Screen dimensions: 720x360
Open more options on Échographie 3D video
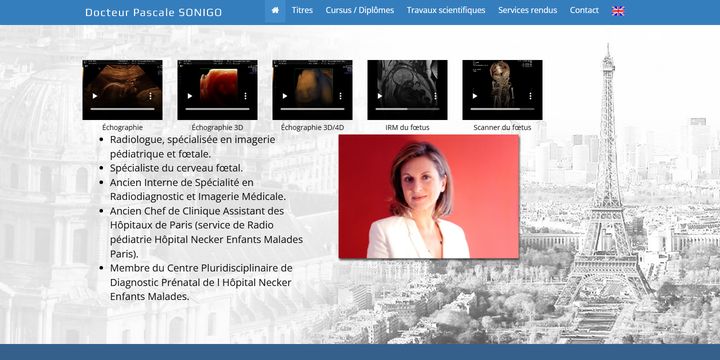click(245, 96)
